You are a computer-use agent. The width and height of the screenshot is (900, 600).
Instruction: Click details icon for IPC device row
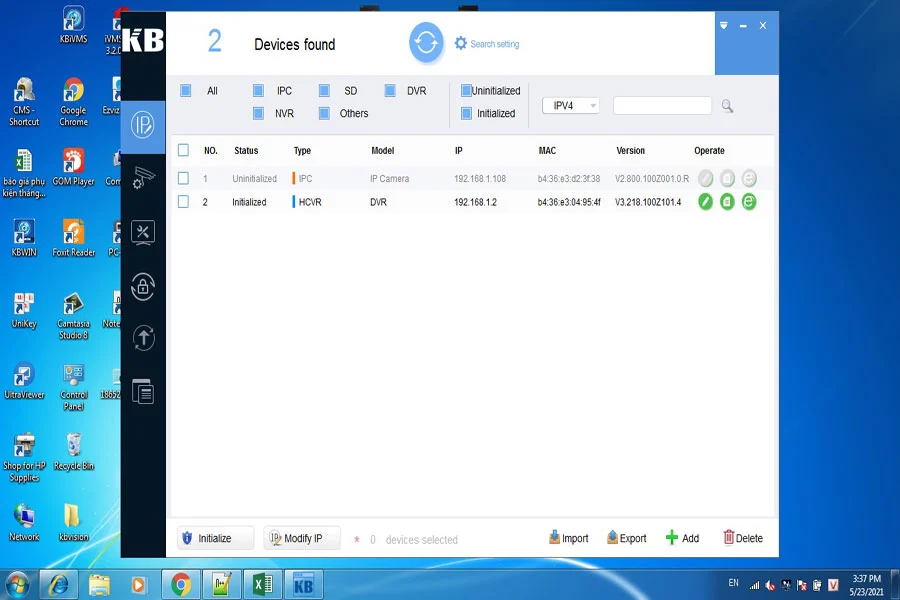click(727, 179)
